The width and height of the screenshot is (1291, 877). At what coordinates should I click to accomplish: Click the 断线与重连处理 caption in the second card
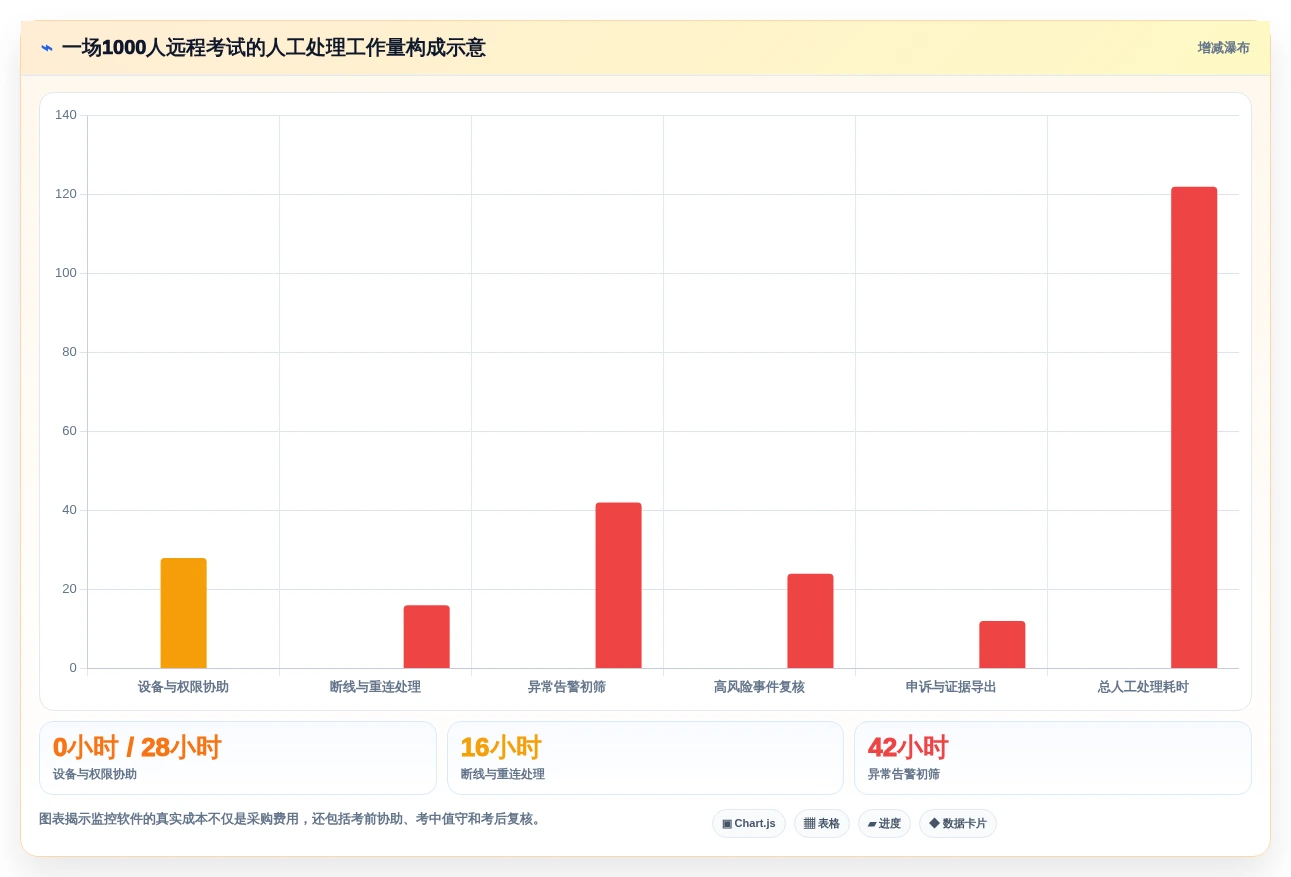(x=503, y=774)
